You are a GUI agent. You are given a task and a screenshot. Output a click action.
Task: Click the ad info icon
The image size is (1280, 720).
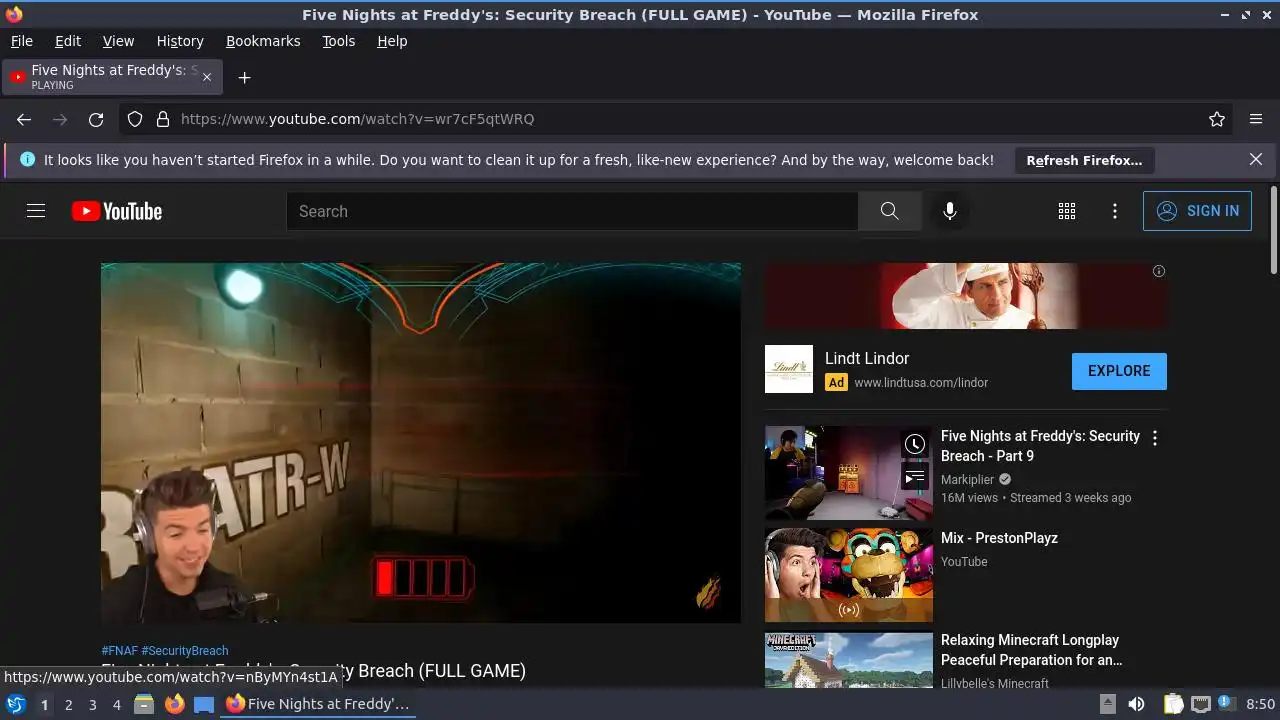(1159, 271)
